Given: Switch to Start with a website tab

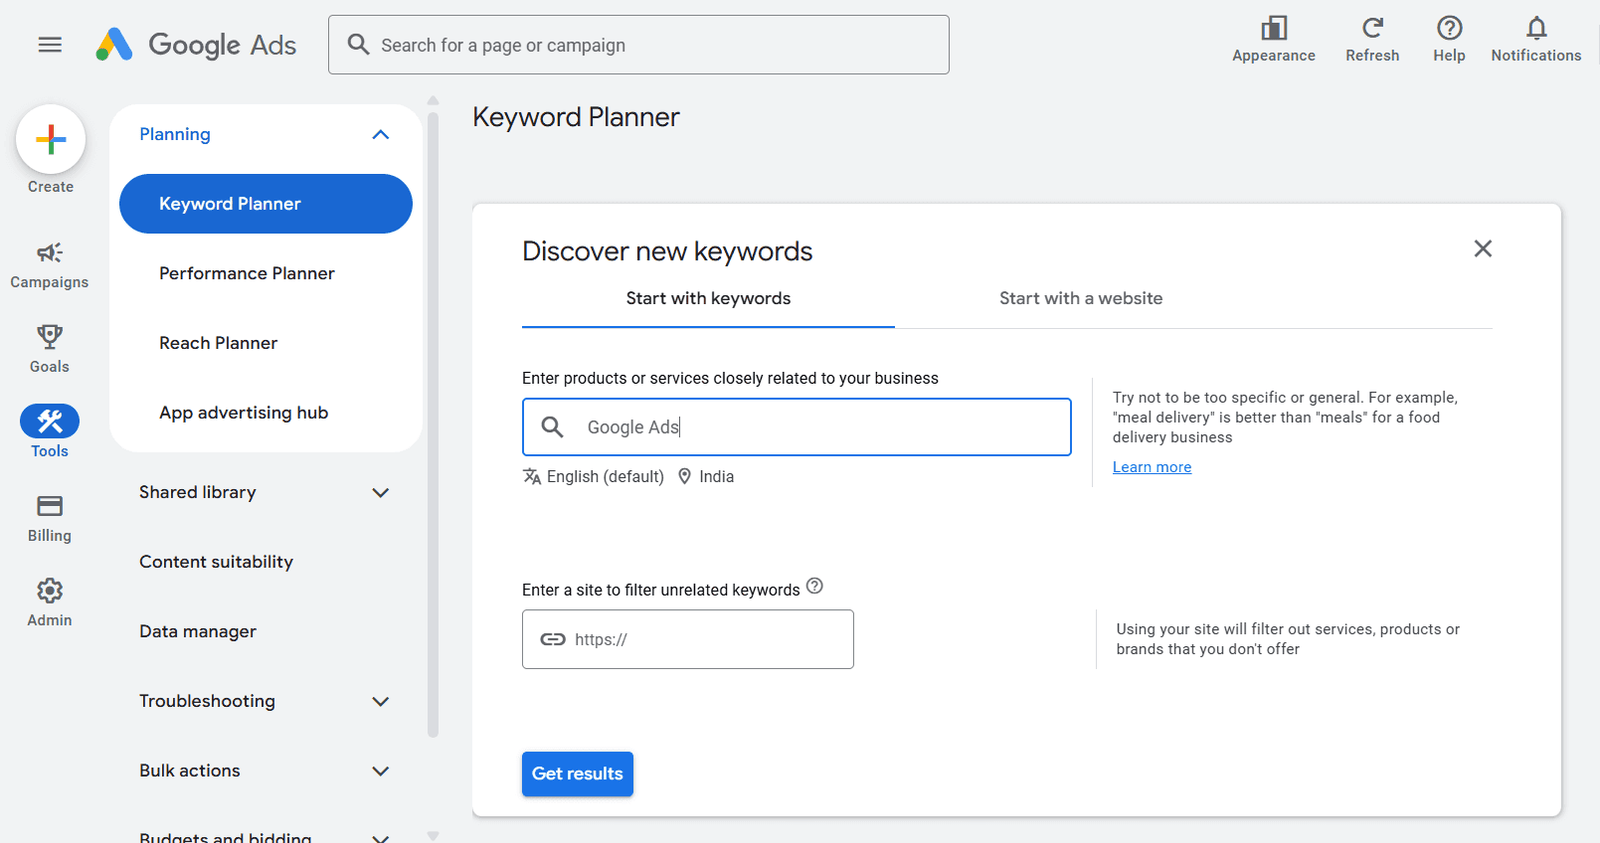Looking at the screenshot, I should pos(1080,298).
